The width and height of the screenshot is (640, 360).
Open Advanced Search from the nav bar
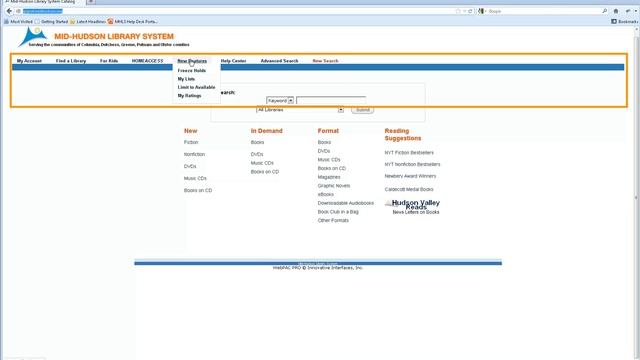tap(279, 61)
